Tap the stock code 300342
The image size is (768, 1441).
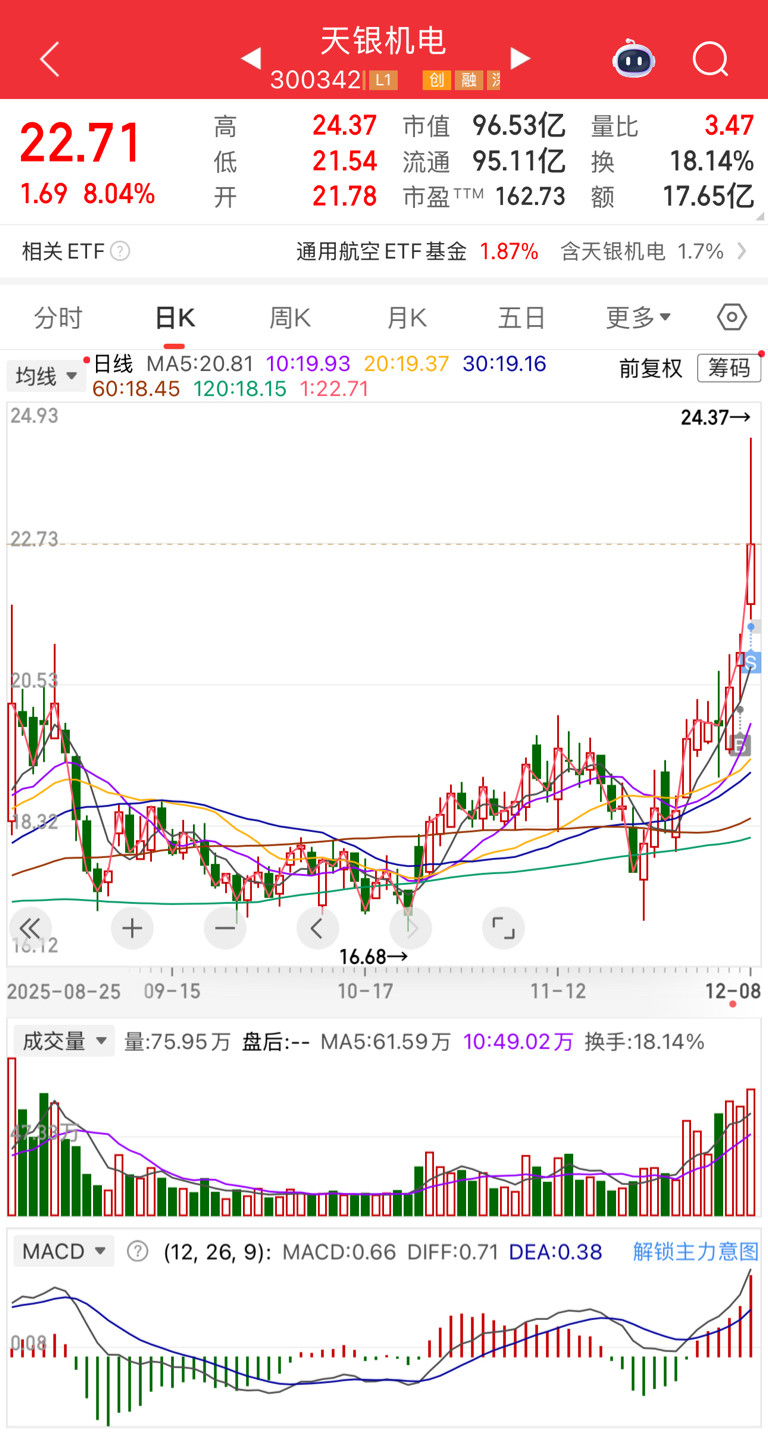click(315, 81)
